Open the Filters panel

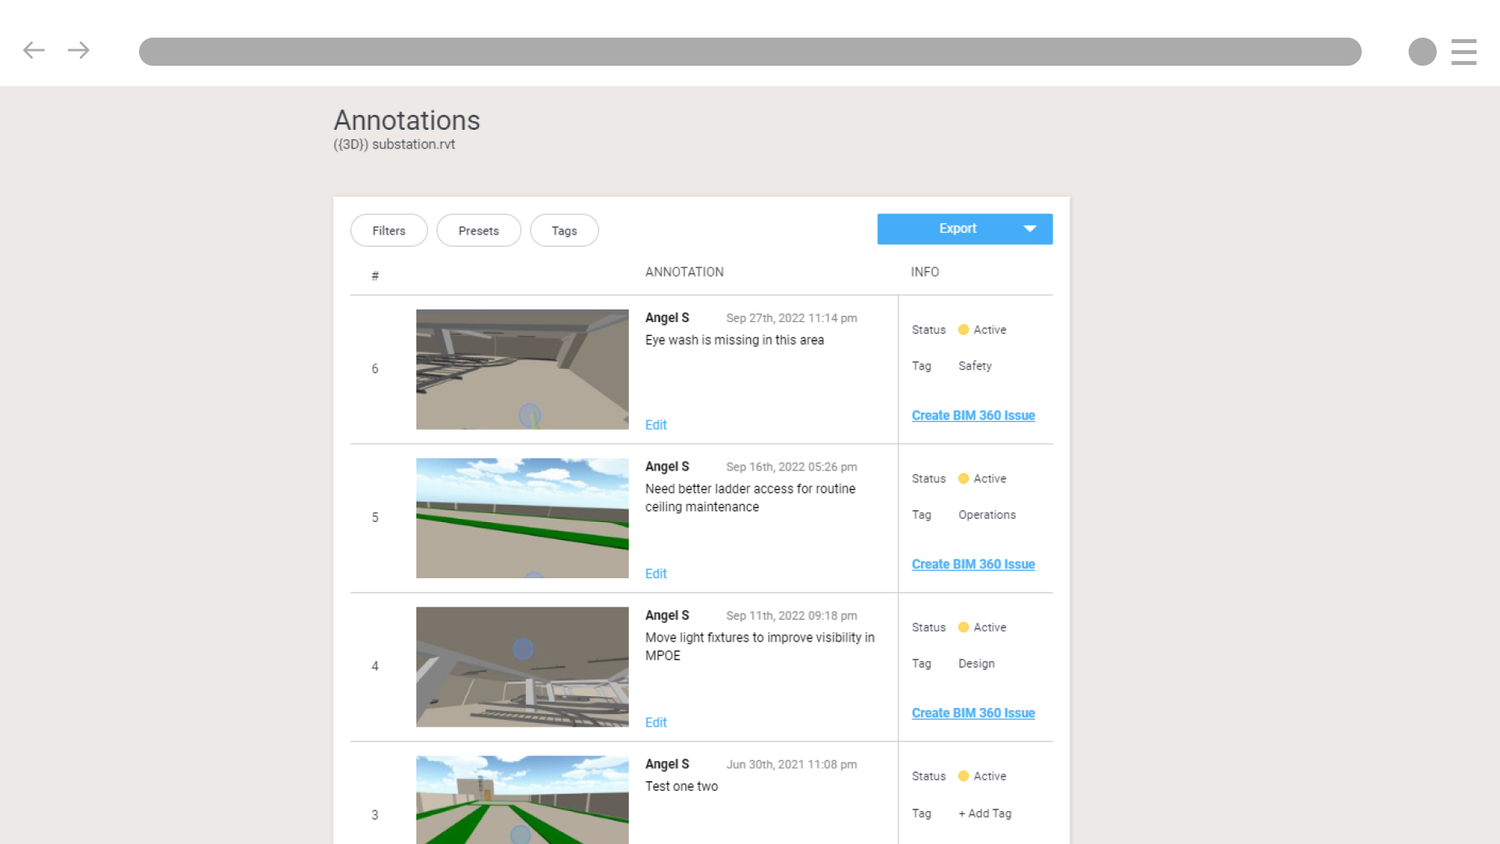point(389,230)
